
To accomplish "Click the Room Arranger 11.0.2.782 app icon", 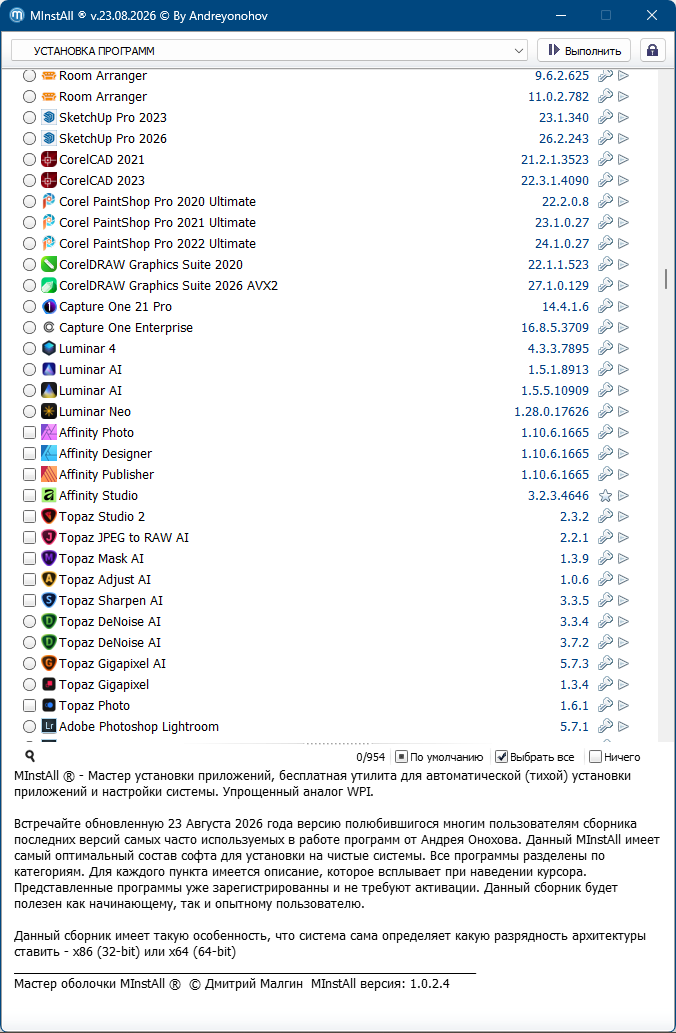I will 49,97.
